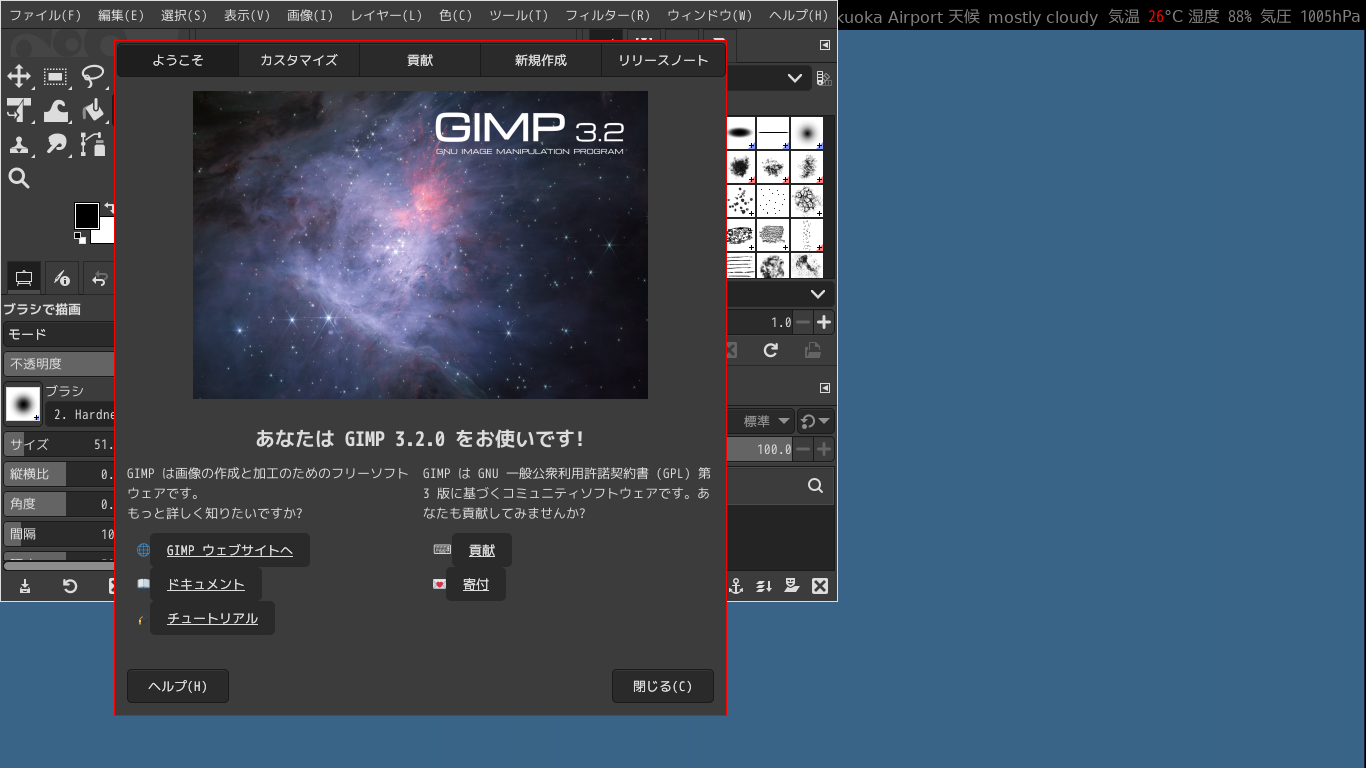Open the モード mode dropdown
This screenshot has height=768, width=1366.
(60, 334)
